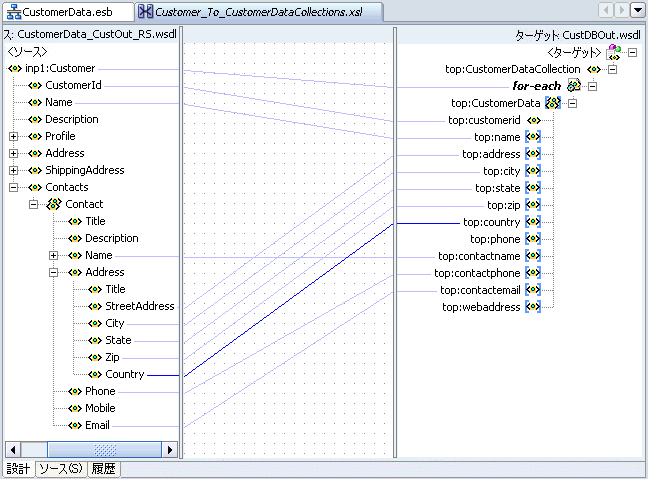Click the top:customerid element icon

coord(534,120)
